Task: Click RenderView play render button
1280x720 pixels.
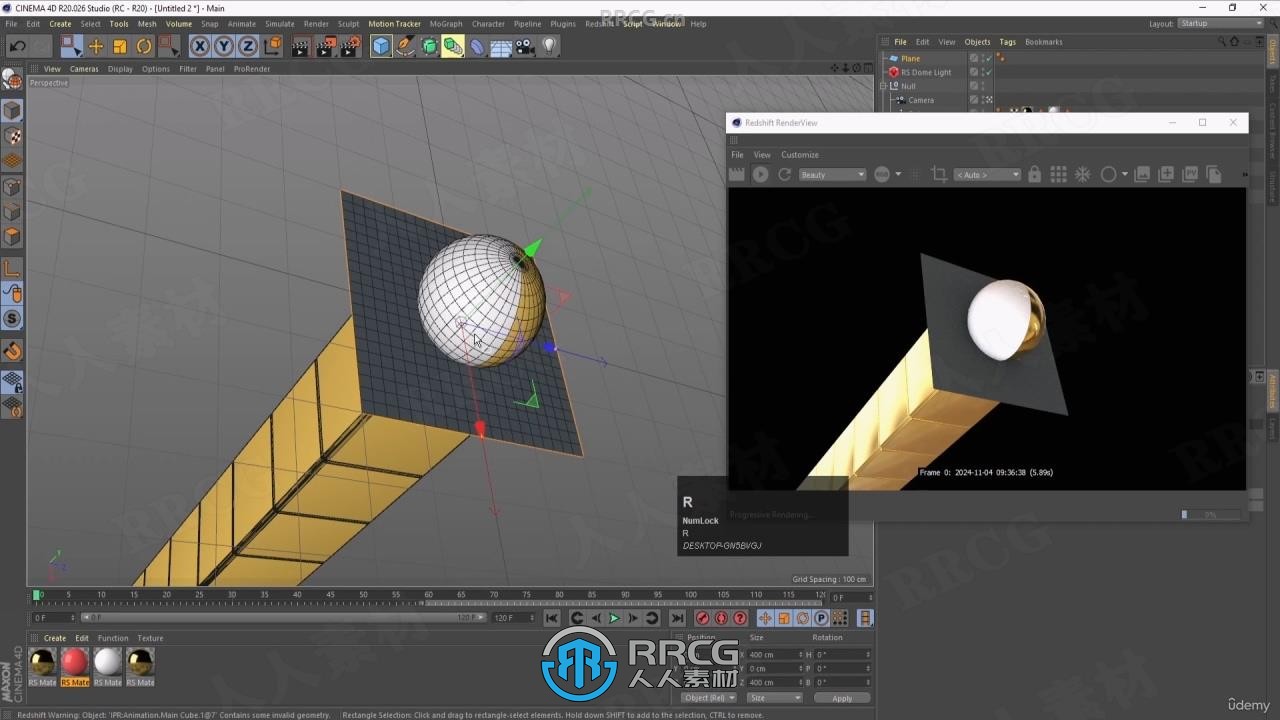Action: [x=761, y=174]
